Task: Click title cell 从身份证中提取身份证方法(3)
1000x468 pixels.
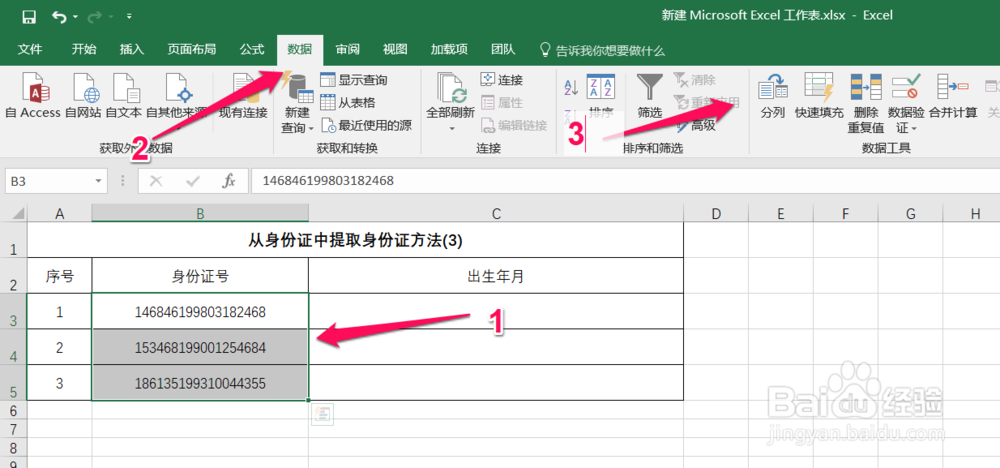Action: tap(355, 240)
